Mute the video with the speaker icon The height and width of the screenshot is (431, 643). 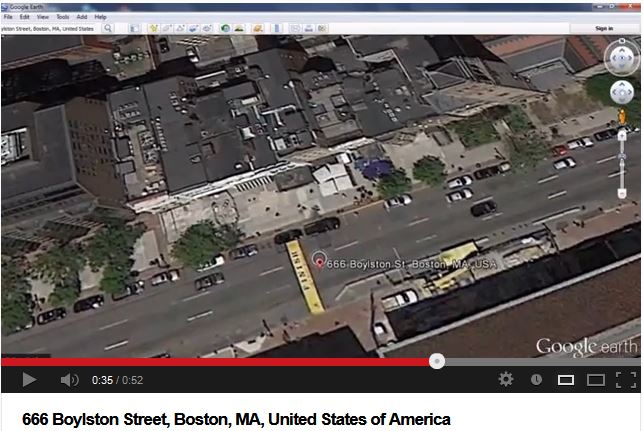[69, 380]
